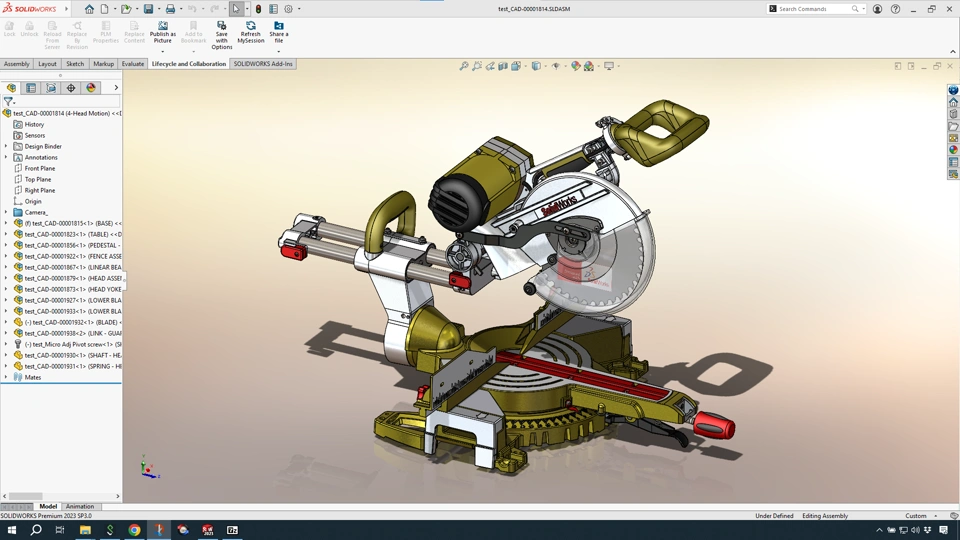Click the Hide/Show Items icon

click(555, 66)
